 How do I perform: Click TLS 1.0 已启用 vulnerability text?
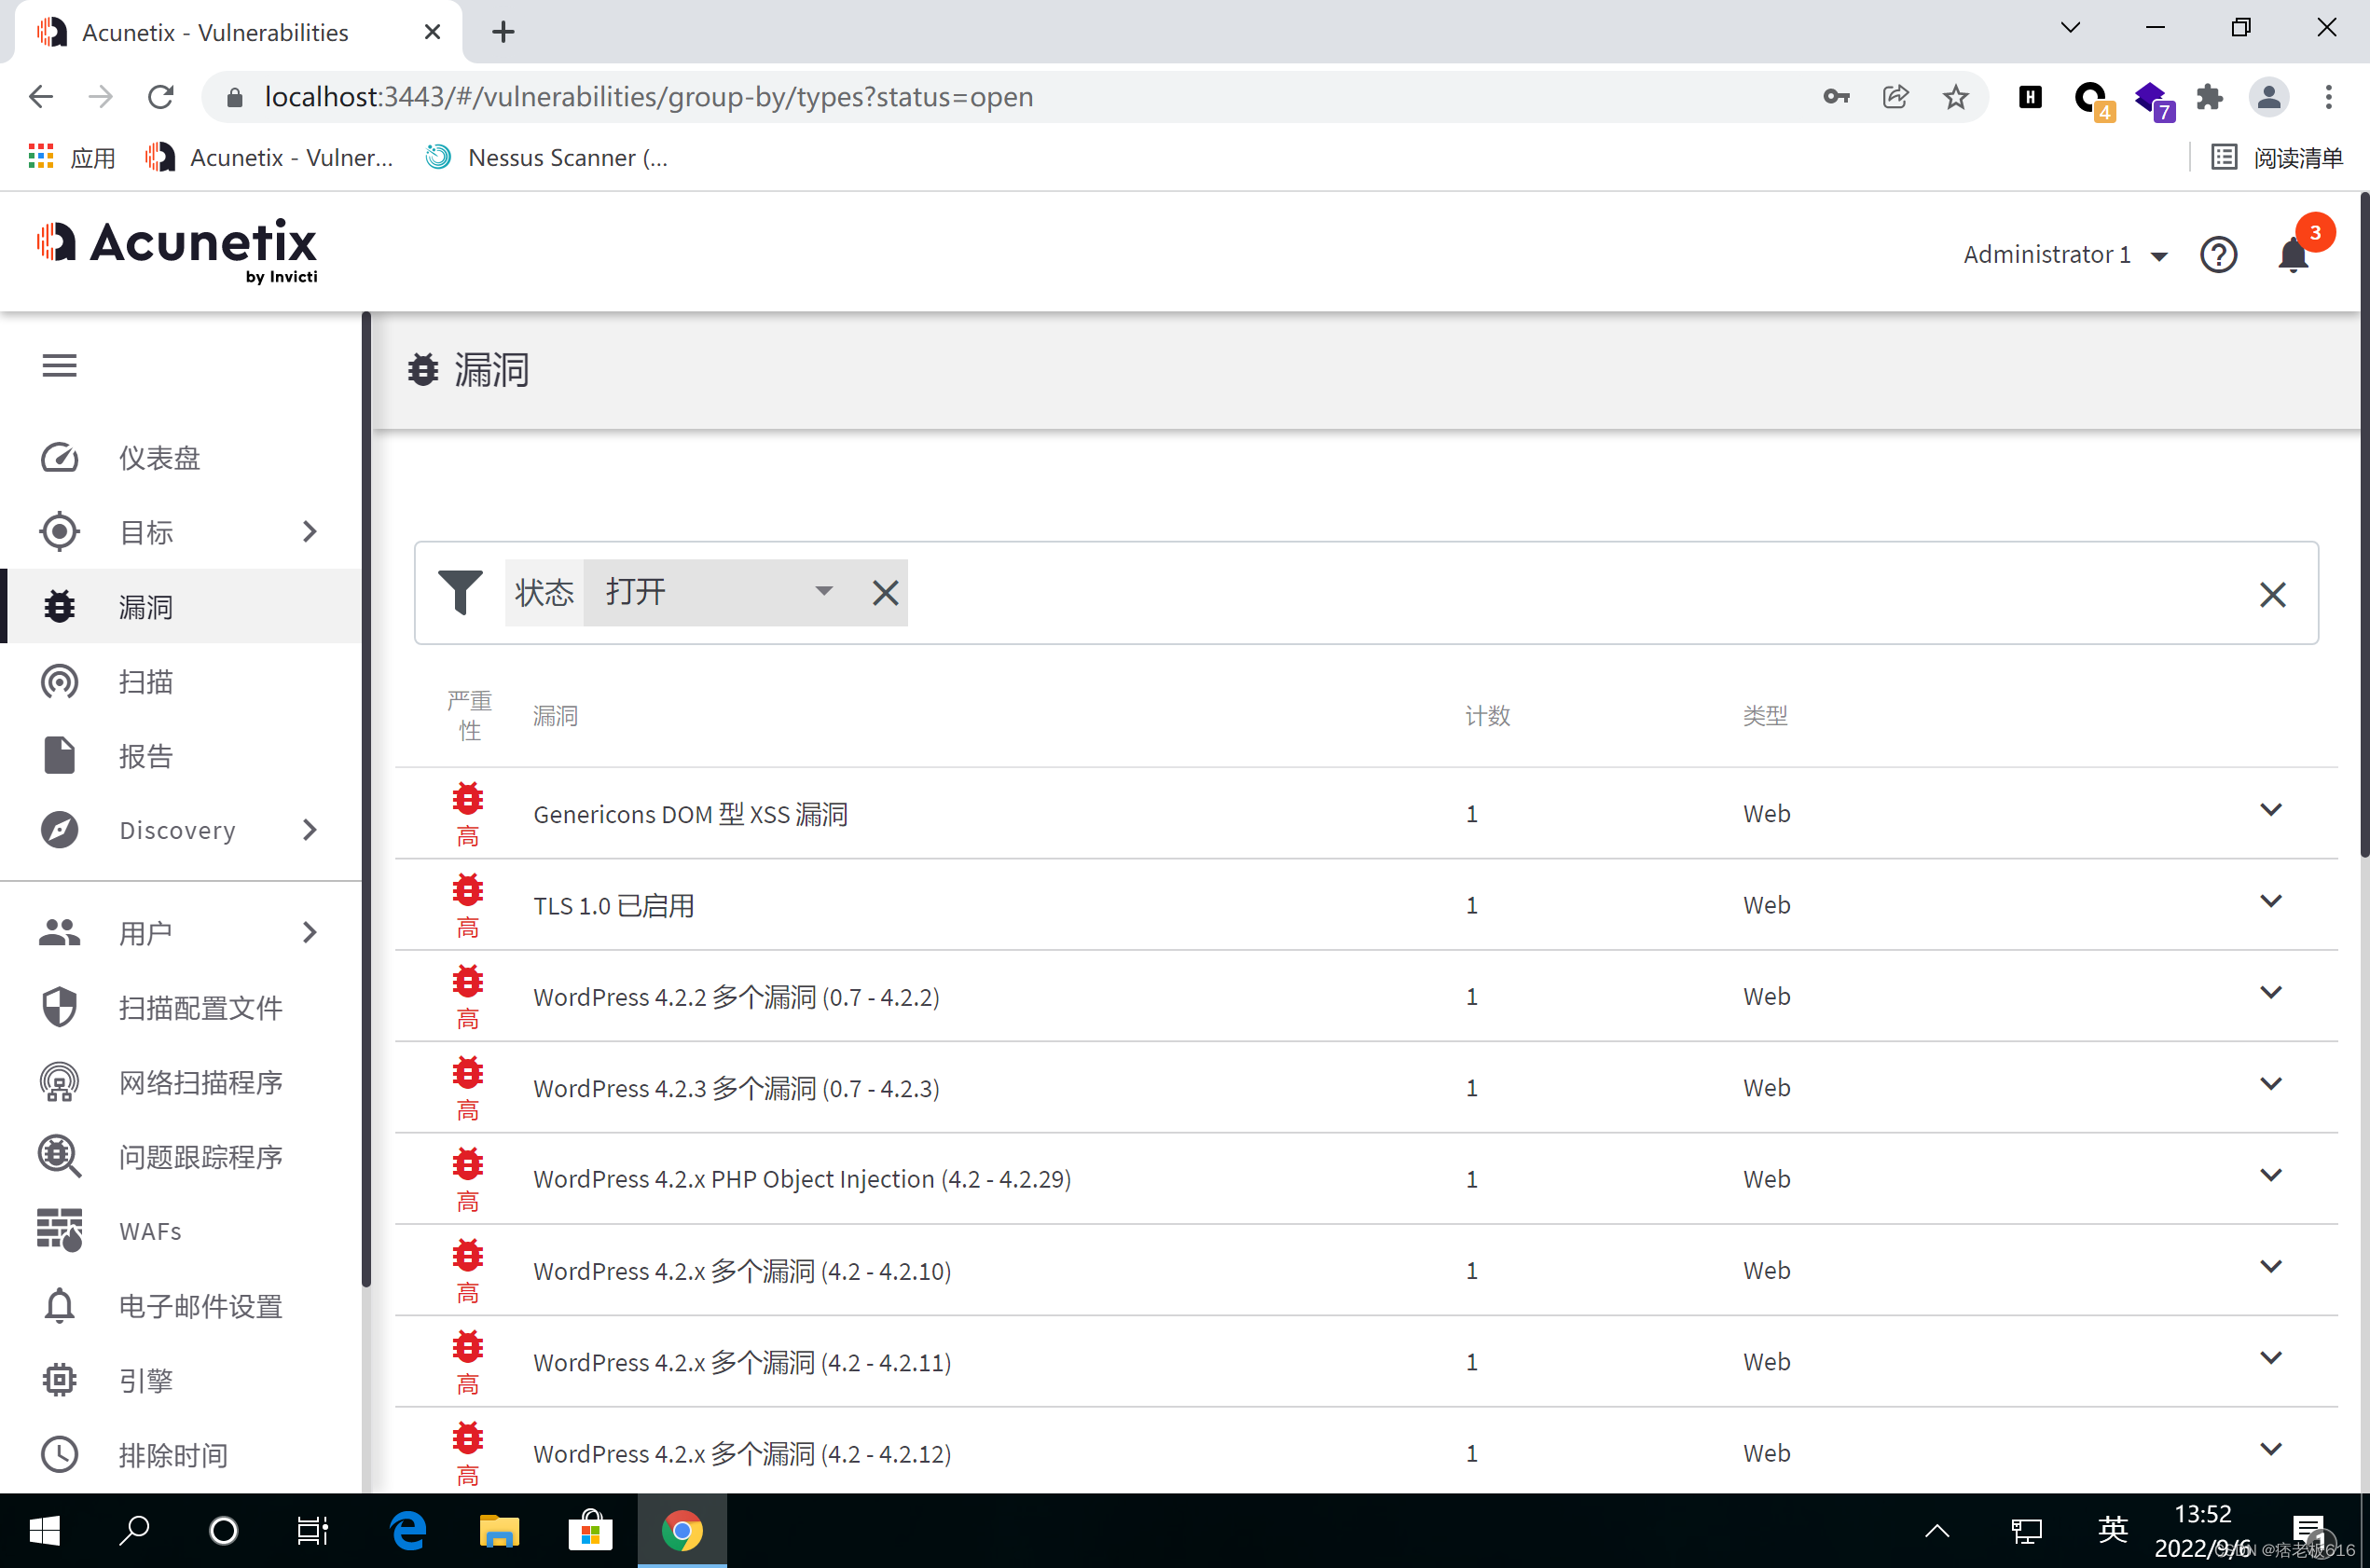pyautogui.click(x=613, y=906)
